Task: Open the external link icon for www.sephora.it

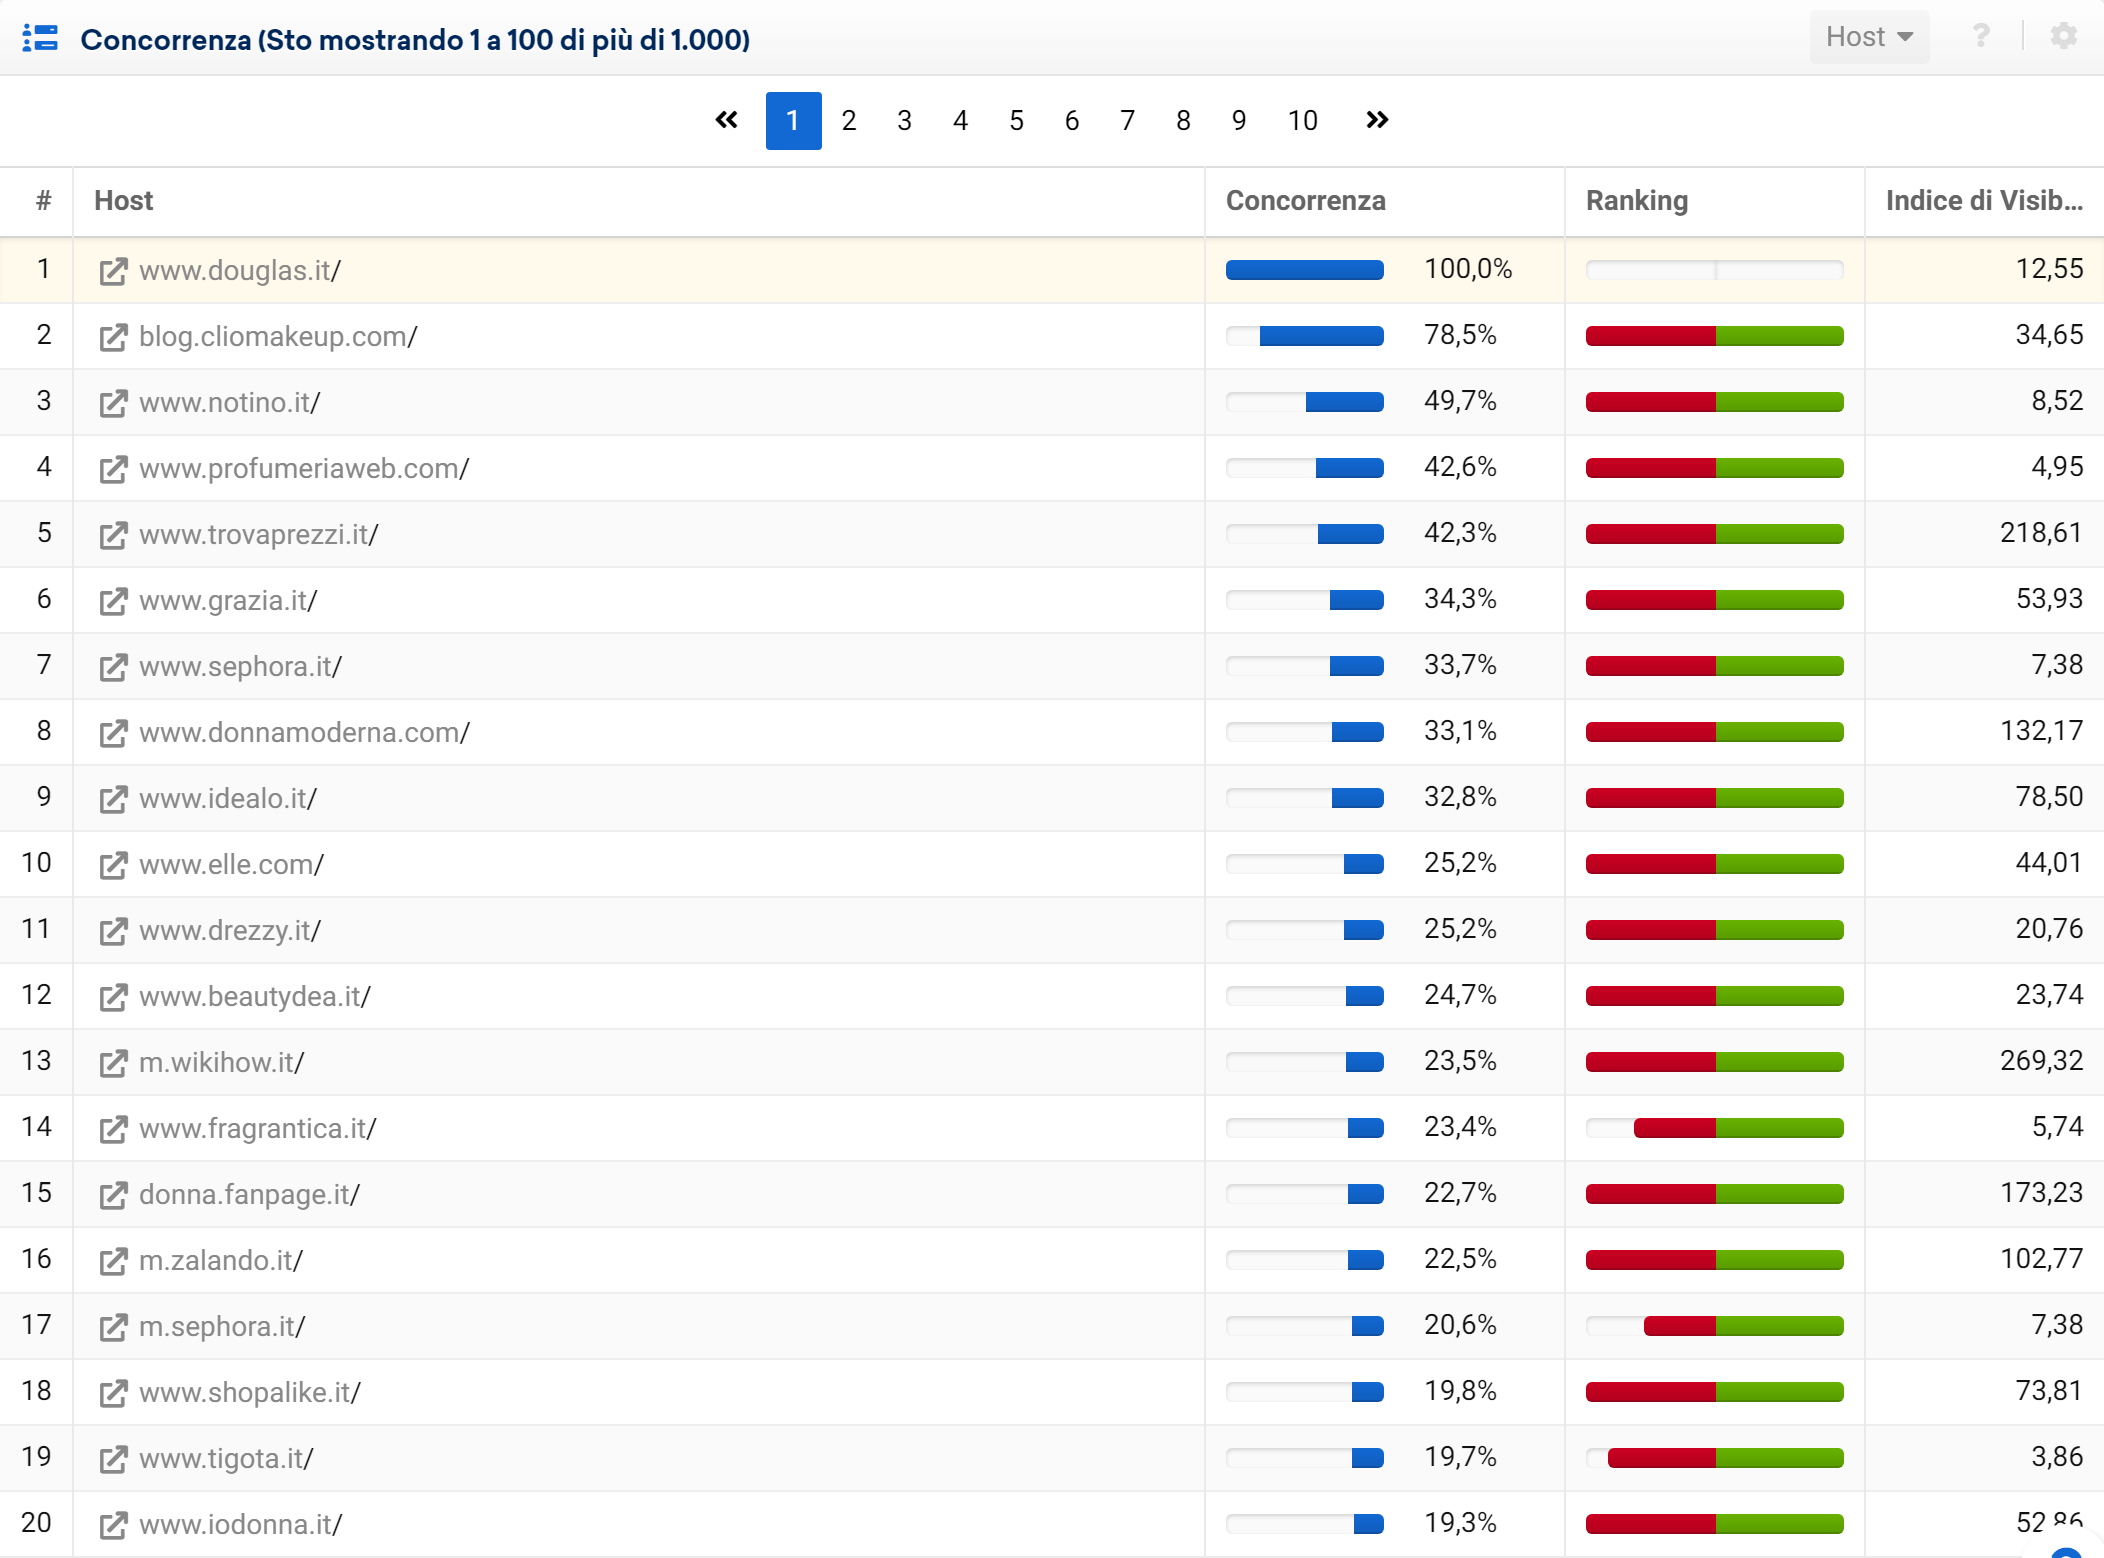Action: click(x=113, y=667)
